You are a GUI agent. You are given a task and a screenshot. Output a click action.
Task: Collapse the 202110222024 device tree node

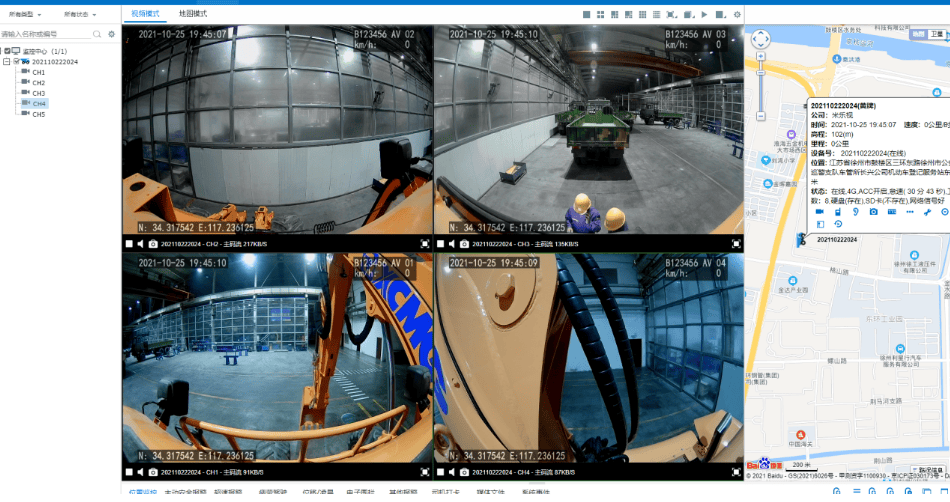(x=6, y=62)
